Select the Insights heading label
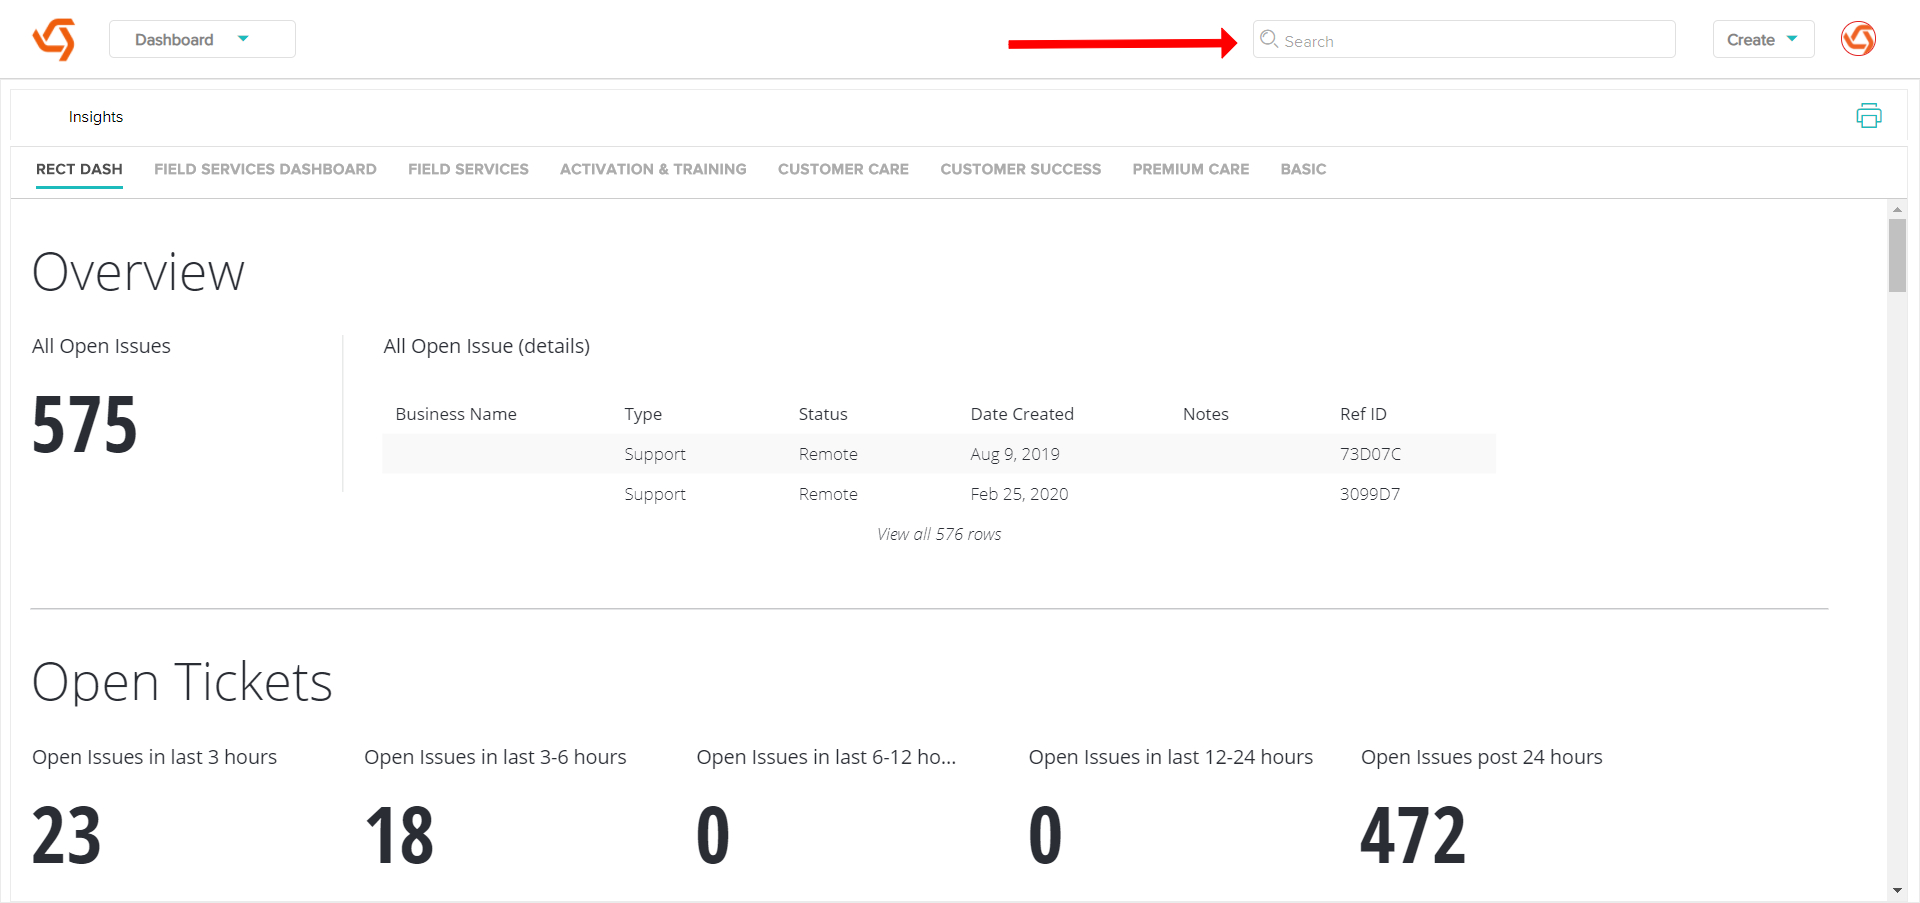1920x903 pixels. click(96, 117)
